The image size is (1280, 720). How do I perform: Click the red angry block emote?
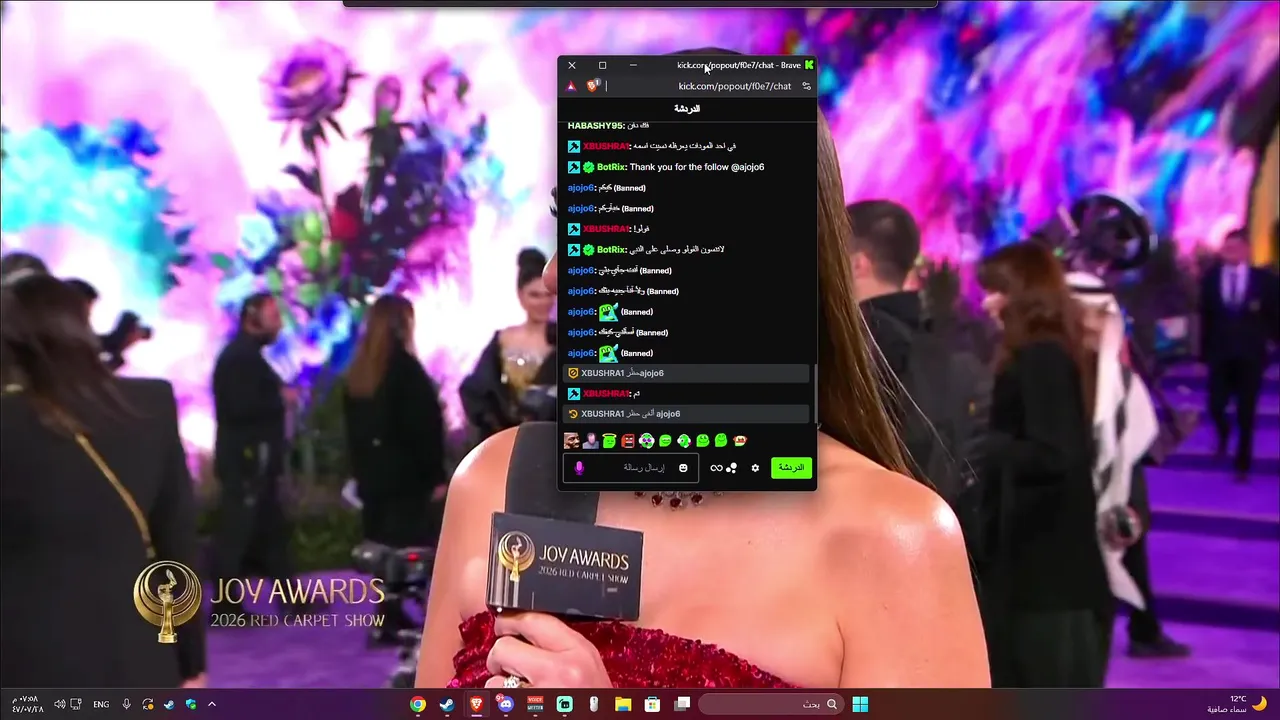[x=628, y=441]
